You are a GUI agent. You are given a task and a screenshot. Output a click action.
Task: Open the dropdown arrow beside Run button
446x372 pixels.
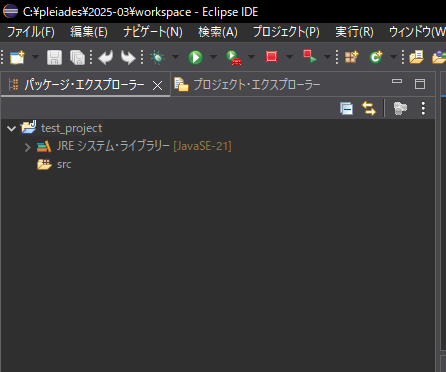pos(213,57)
